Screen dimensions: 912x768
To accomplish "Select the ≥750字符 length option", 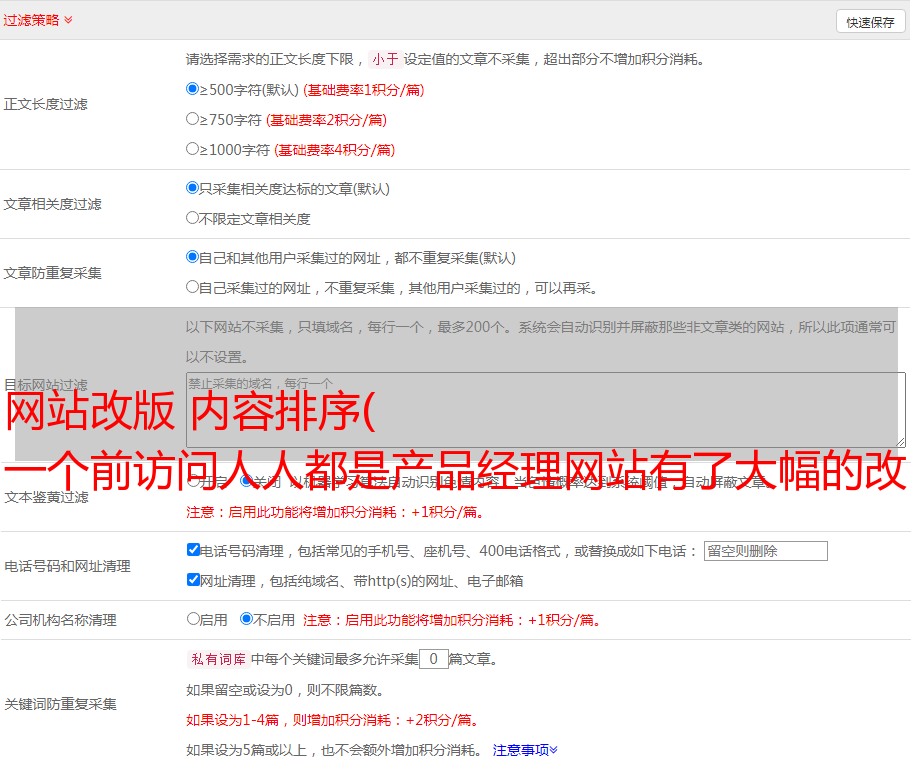I will (193, 119).
